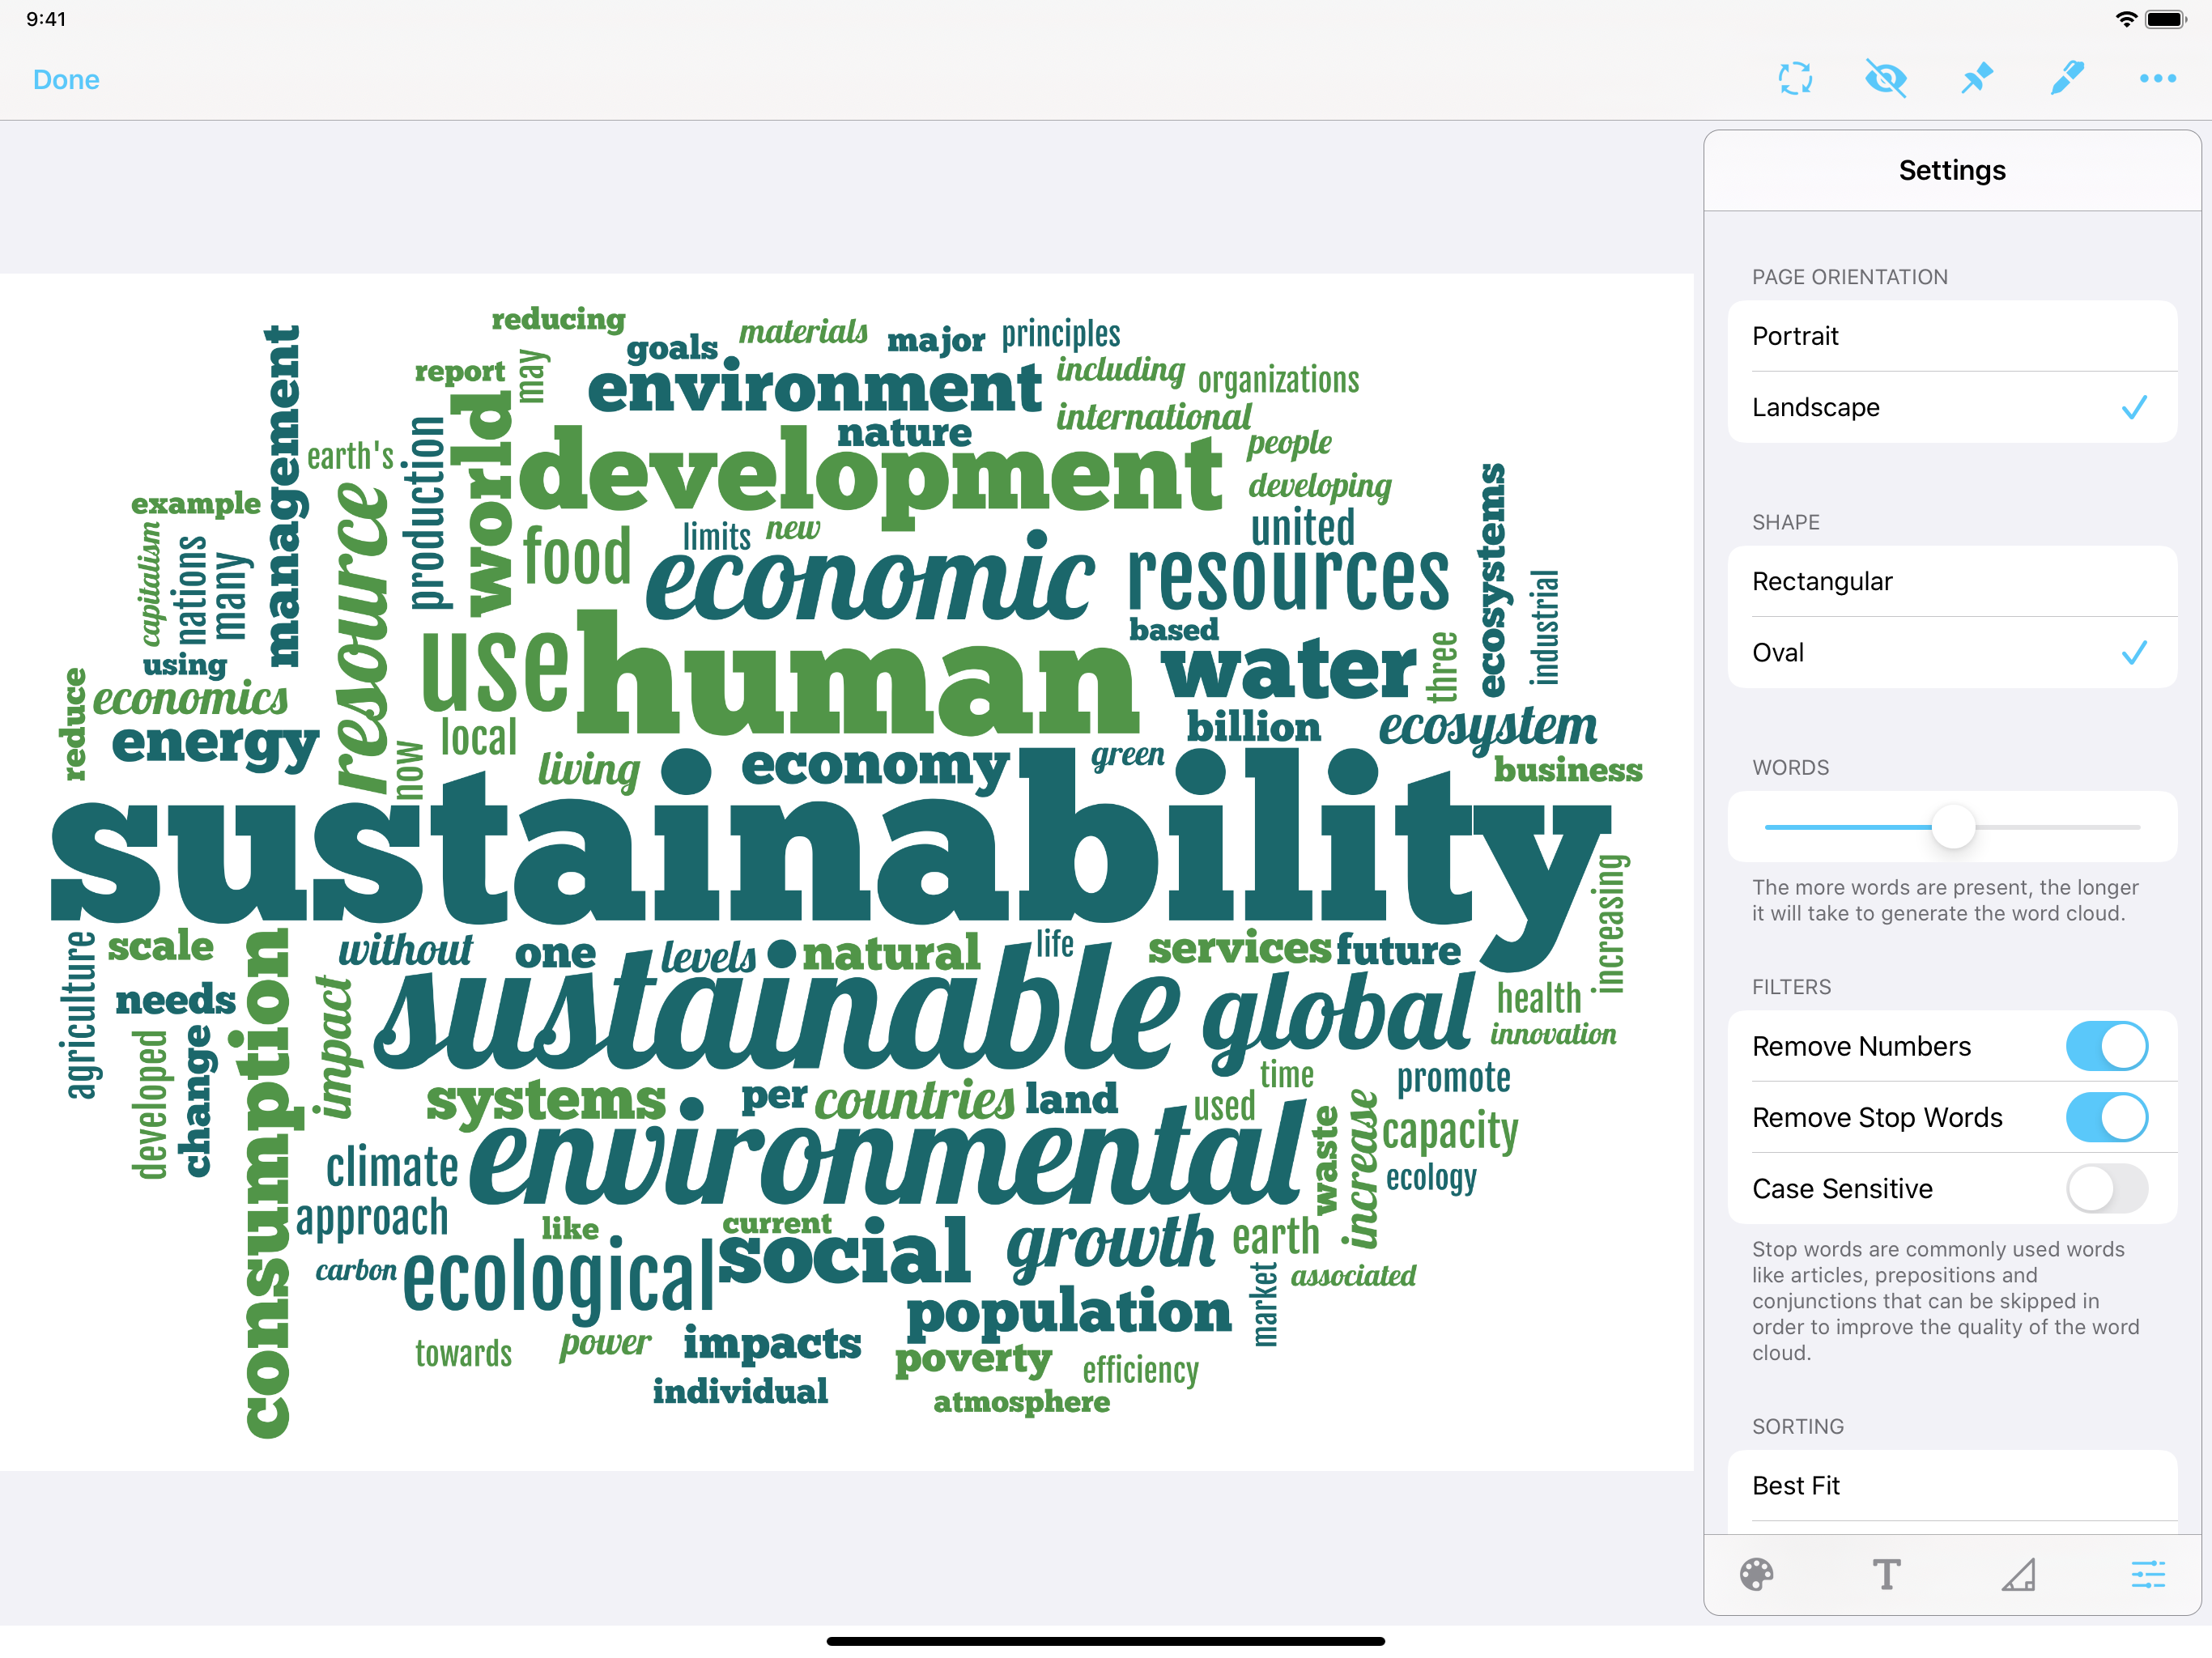Tap the word 'efficiency' in the cloud

tap(1140, 1370)
